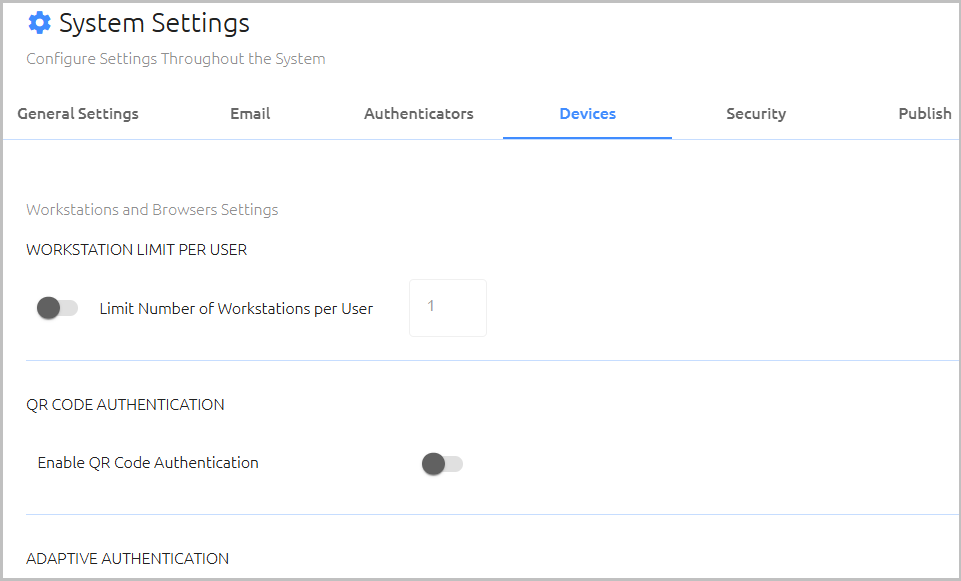Select the Devices tab

coord(587,113)
